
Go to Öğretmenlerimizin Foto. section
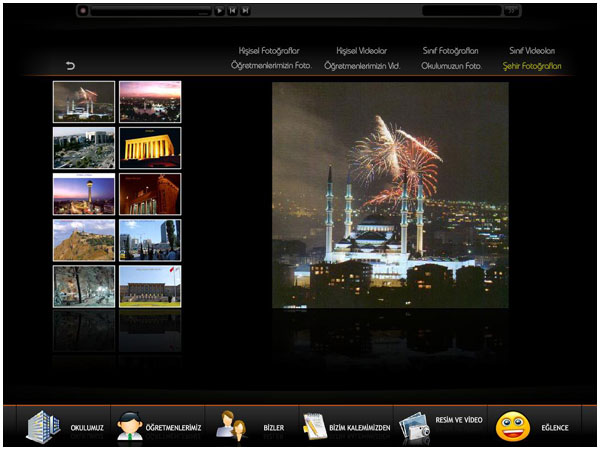[272, 66]
